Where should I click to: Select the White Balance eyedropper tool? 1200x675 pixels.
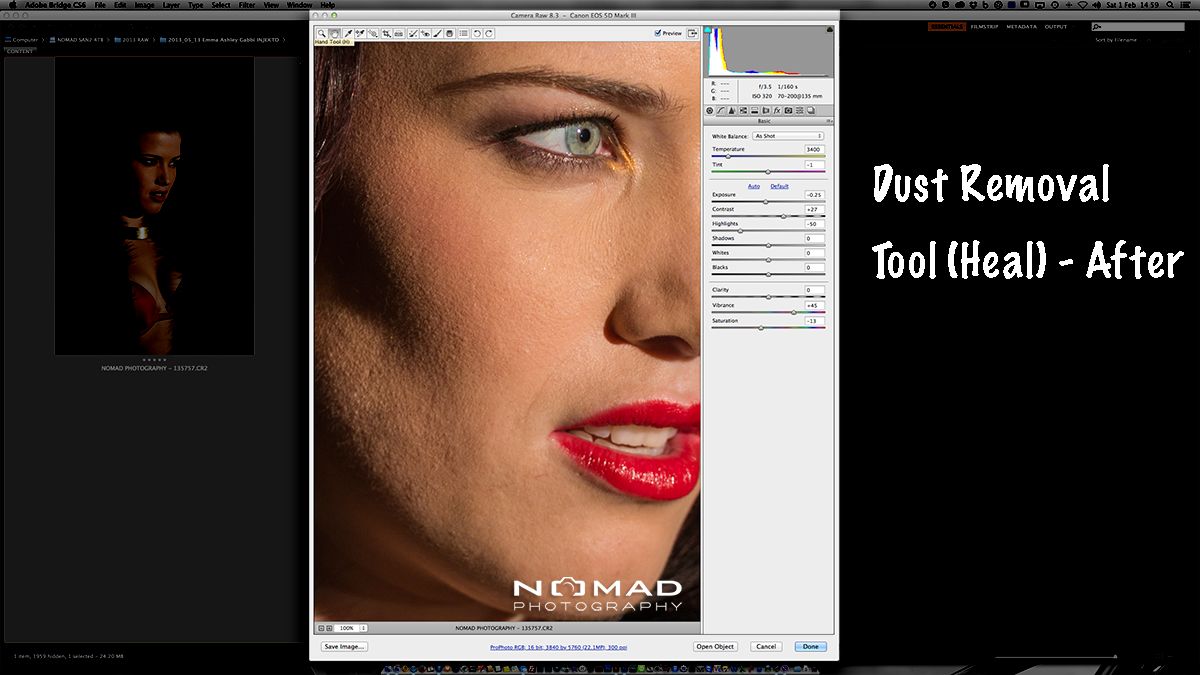click(347, 33)
